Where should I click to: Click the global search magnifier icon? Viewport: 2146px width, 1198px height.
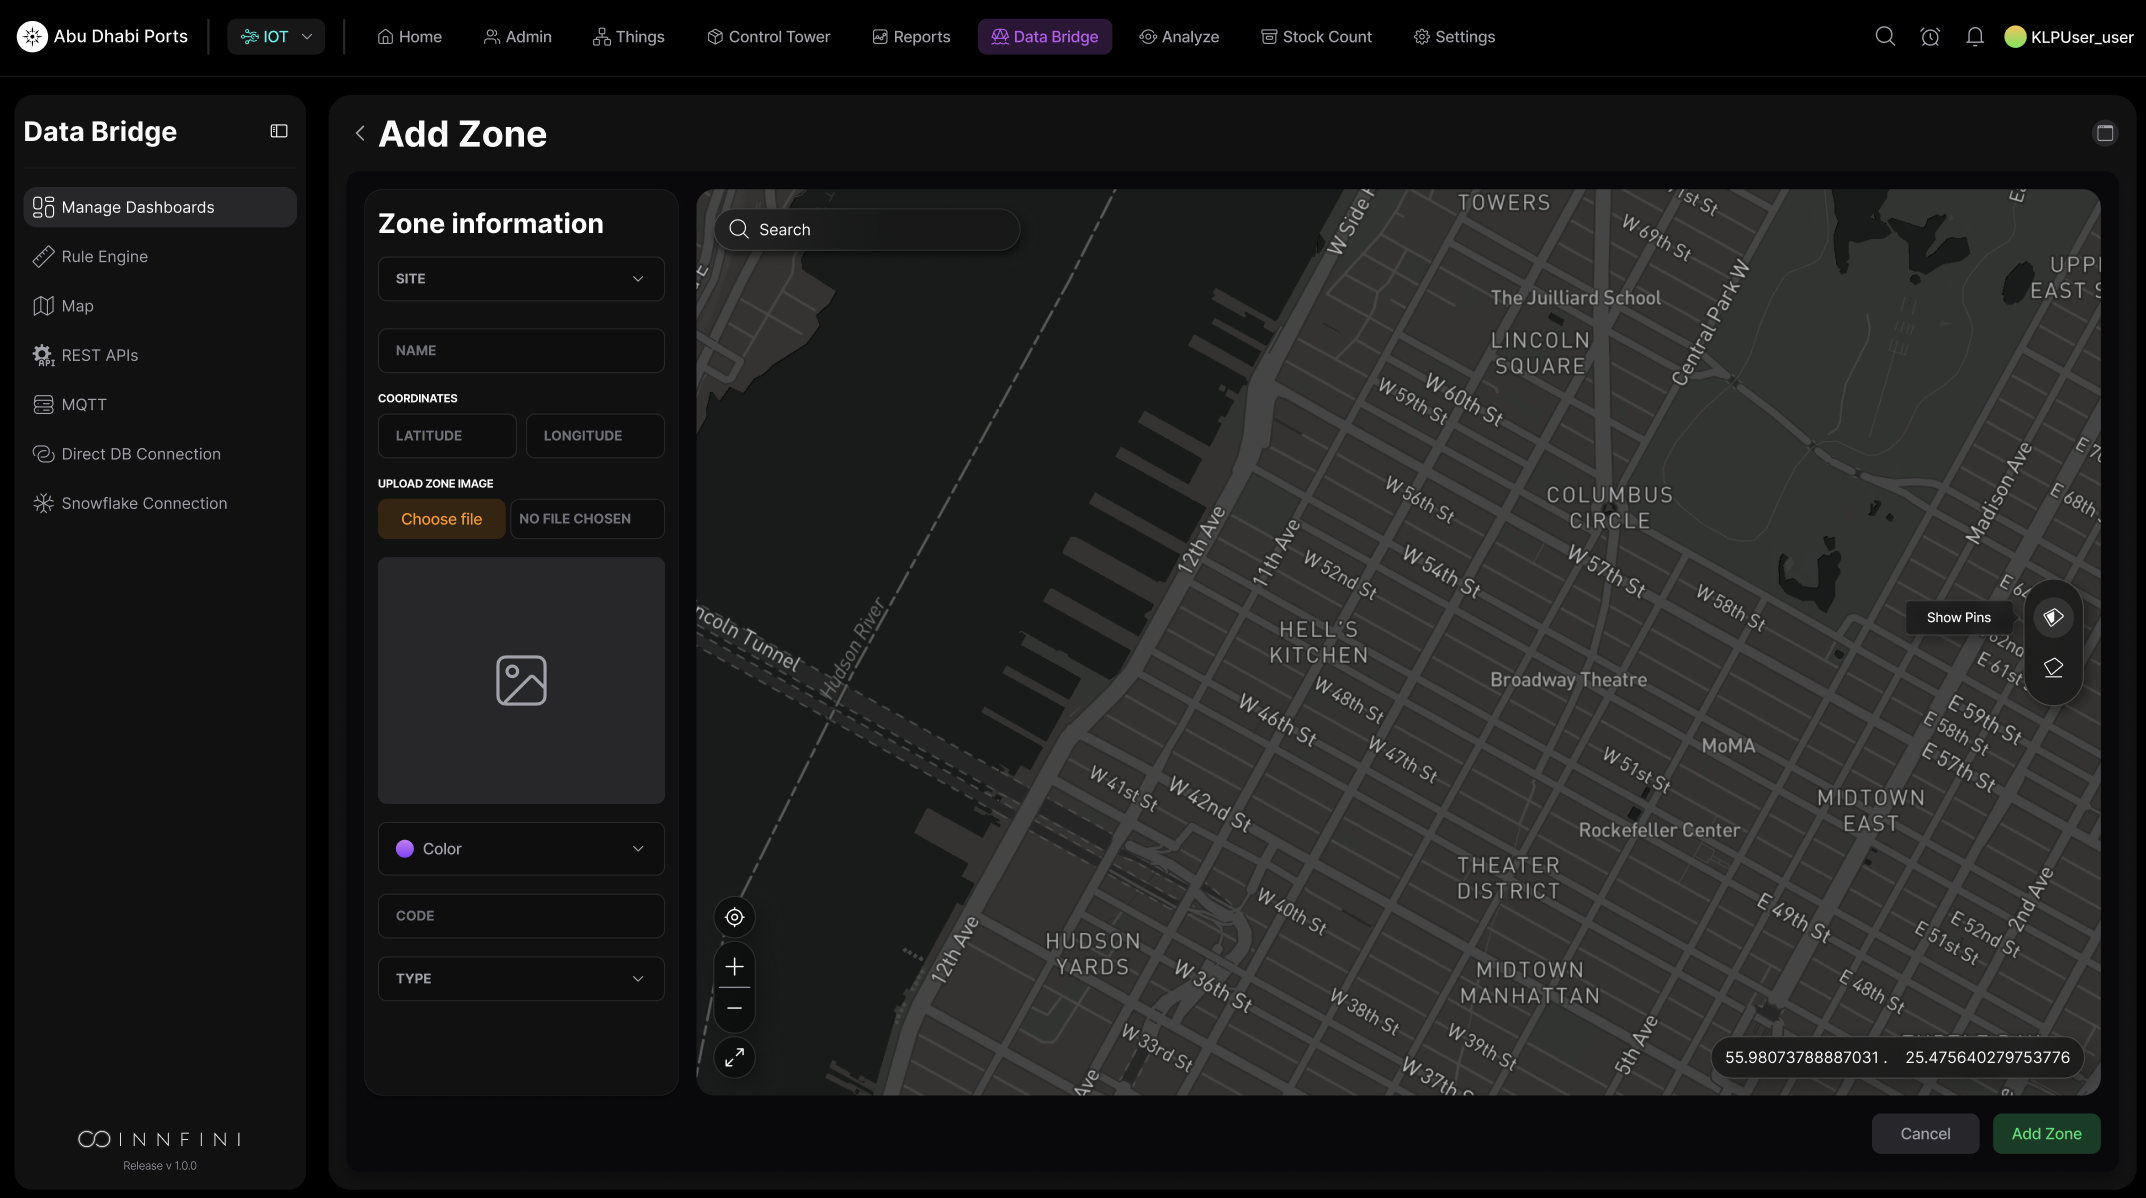coord(1885,37)
